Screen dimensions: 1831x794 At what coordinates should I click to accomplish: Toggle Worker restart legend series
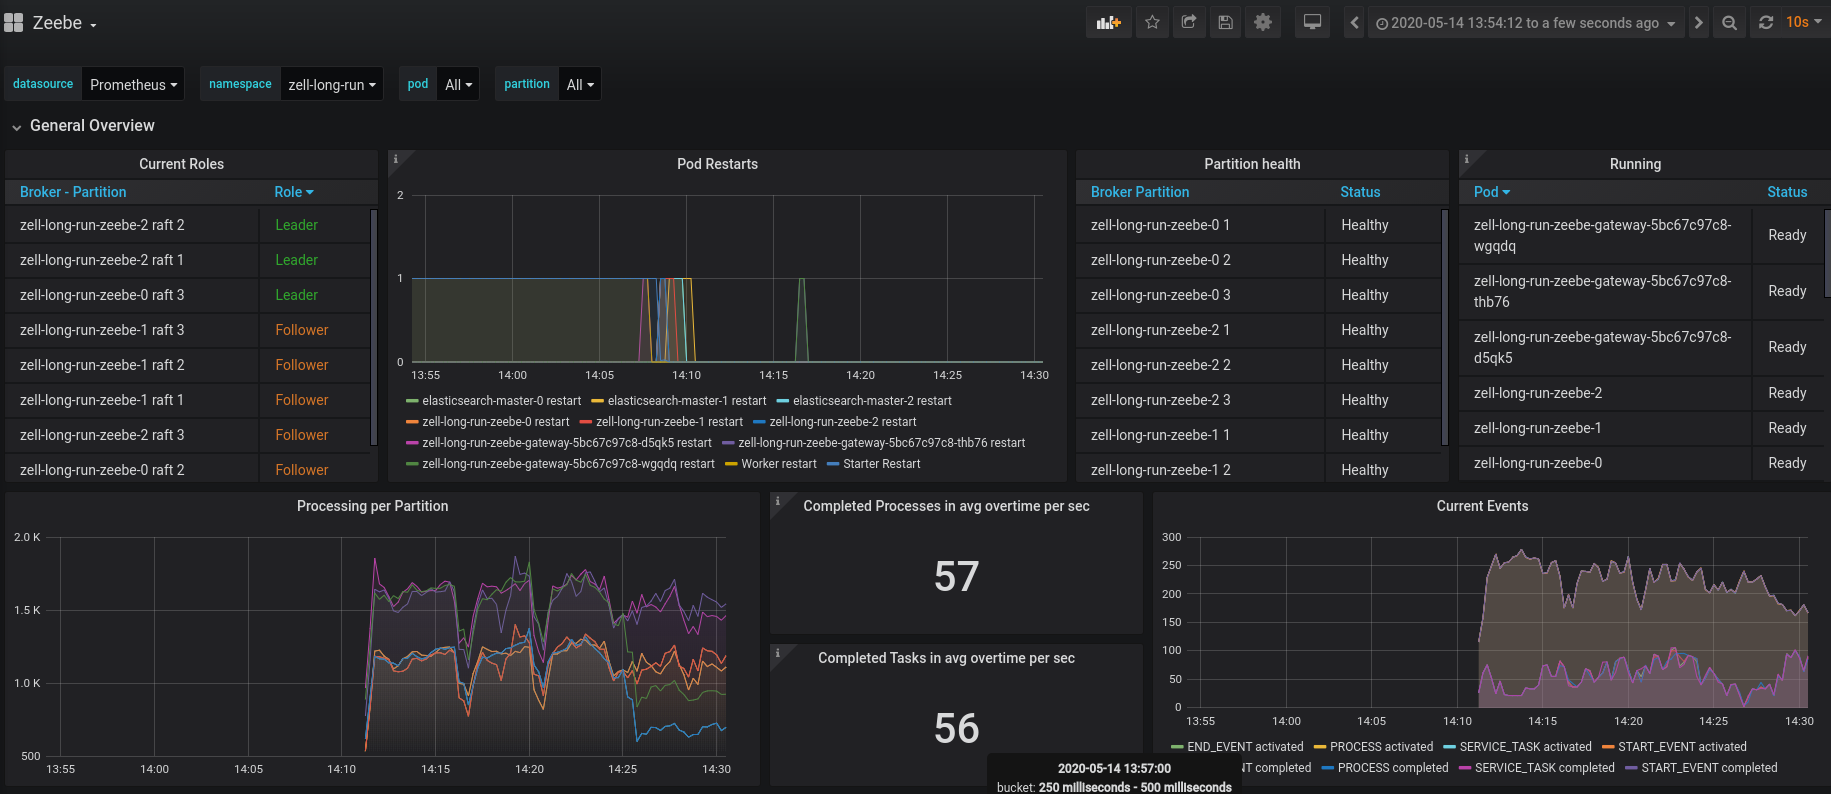779,464
